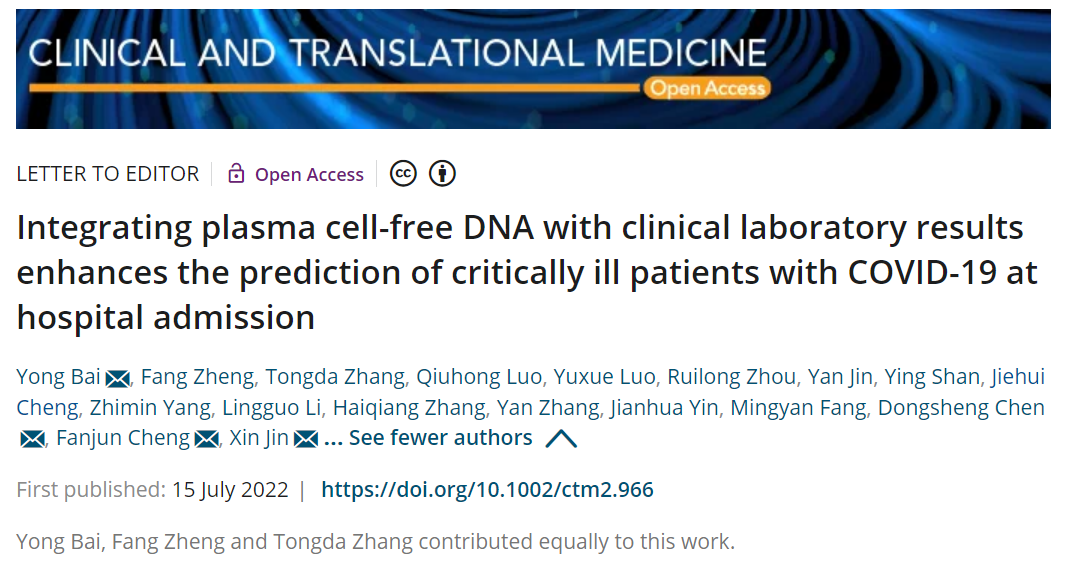This screenshot has width=1069, height=568.
Task: Click author name Jianhua Yin
Action: [664, 408]
